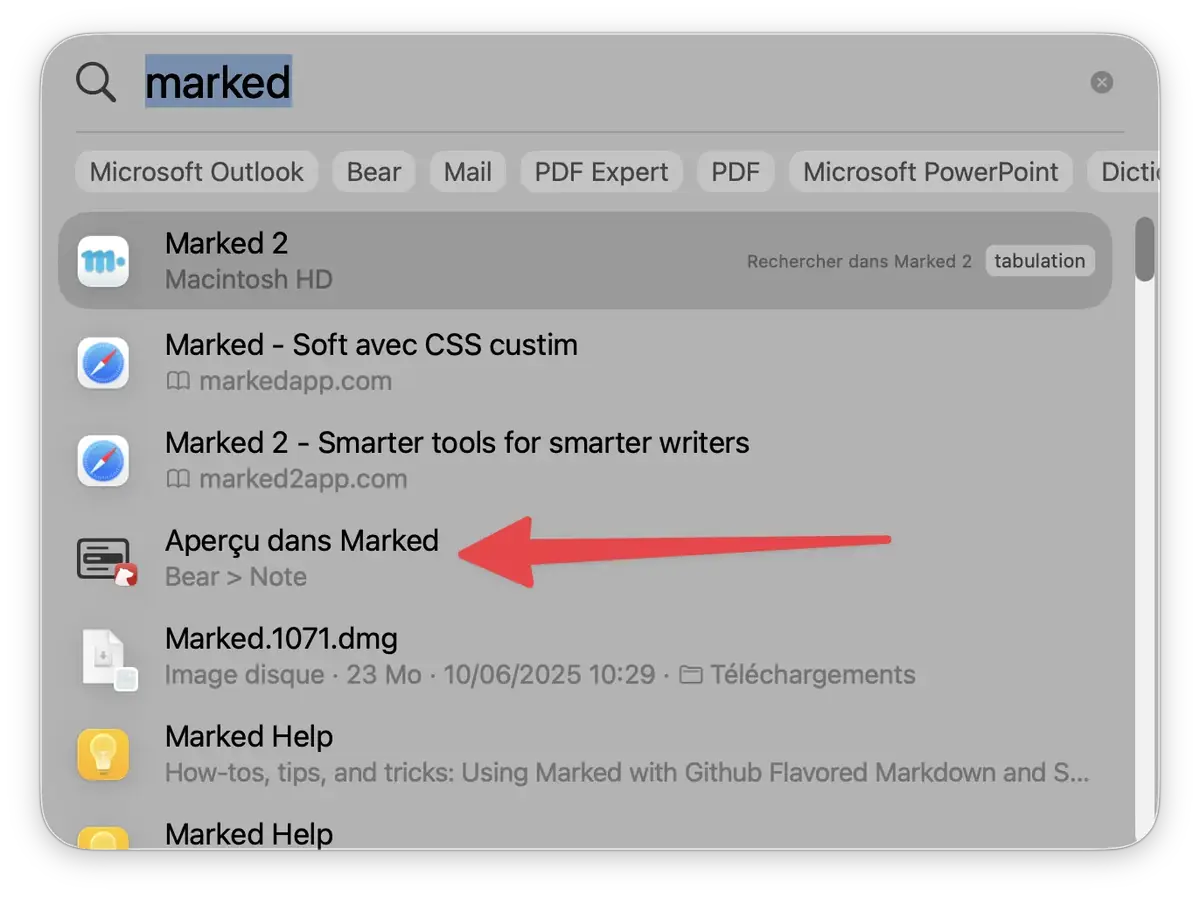The image size is (1200, 897).
Task: Select the Microsoft PowerPoint filter
Action: tap(930, 171)
